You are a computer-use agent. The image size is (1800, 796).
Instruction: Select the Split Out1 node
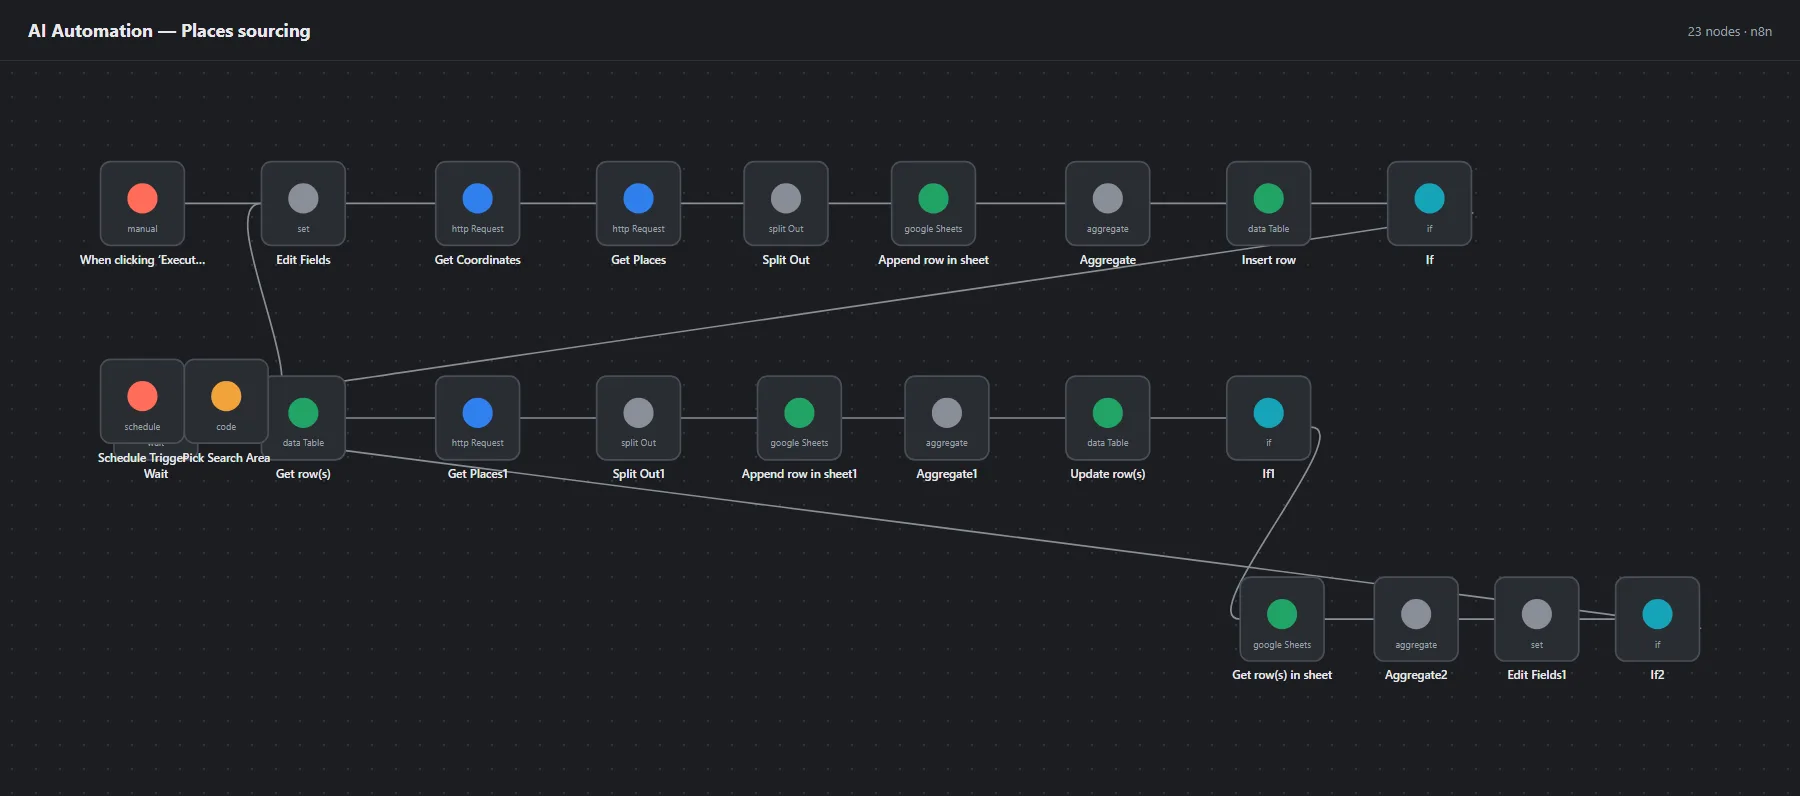638,418
